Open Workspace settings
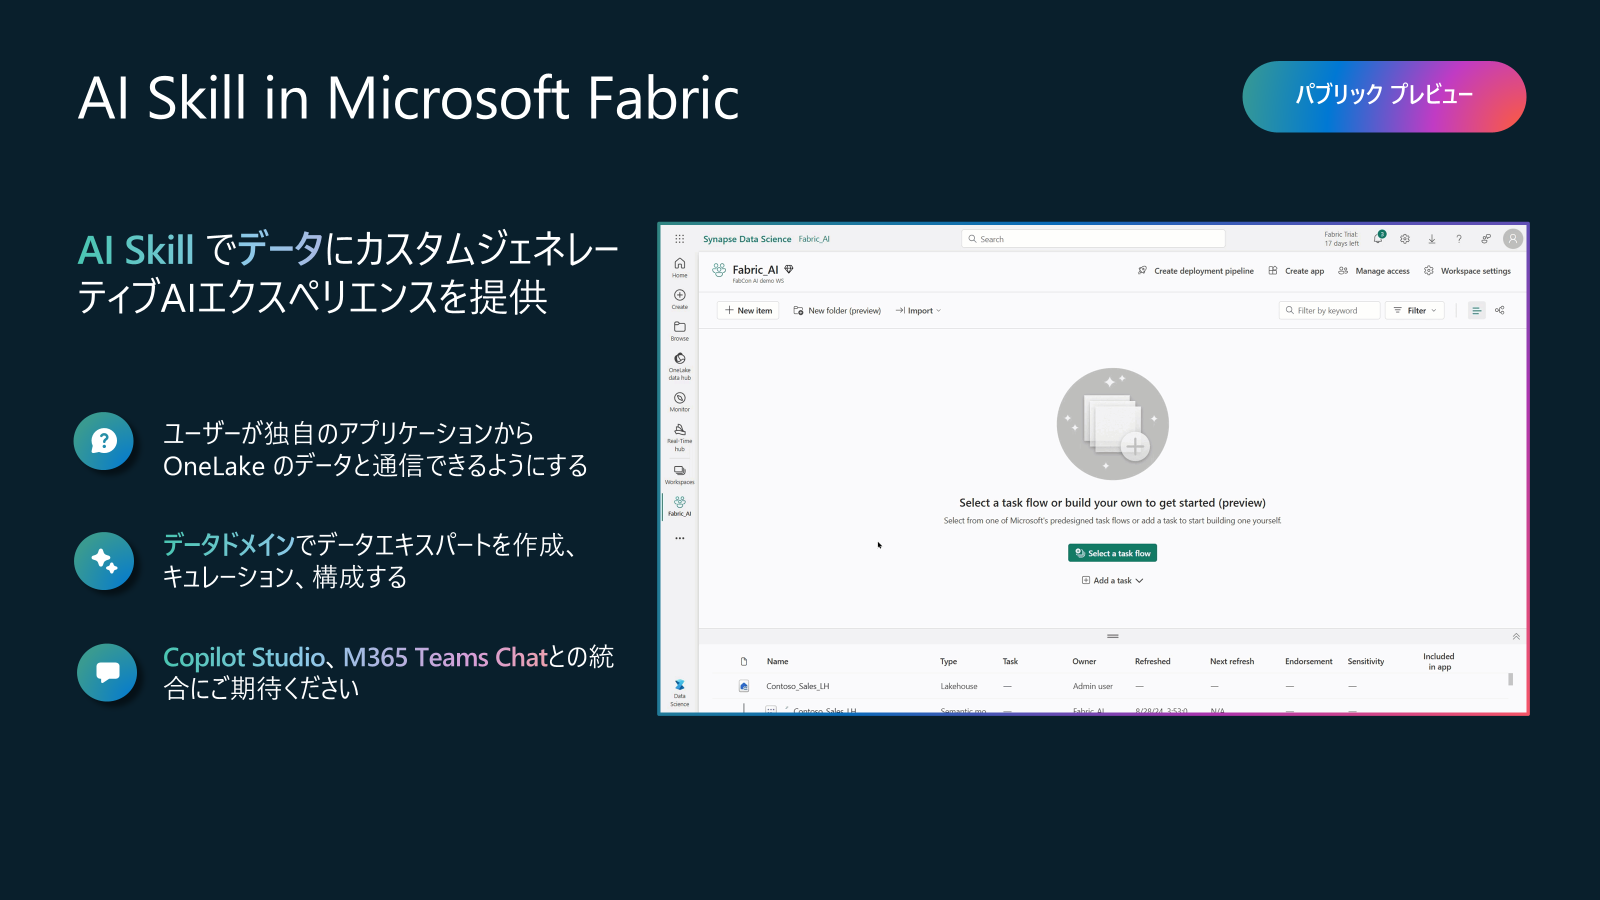This screenshot has height=900, width=1600. [1467, 271]
